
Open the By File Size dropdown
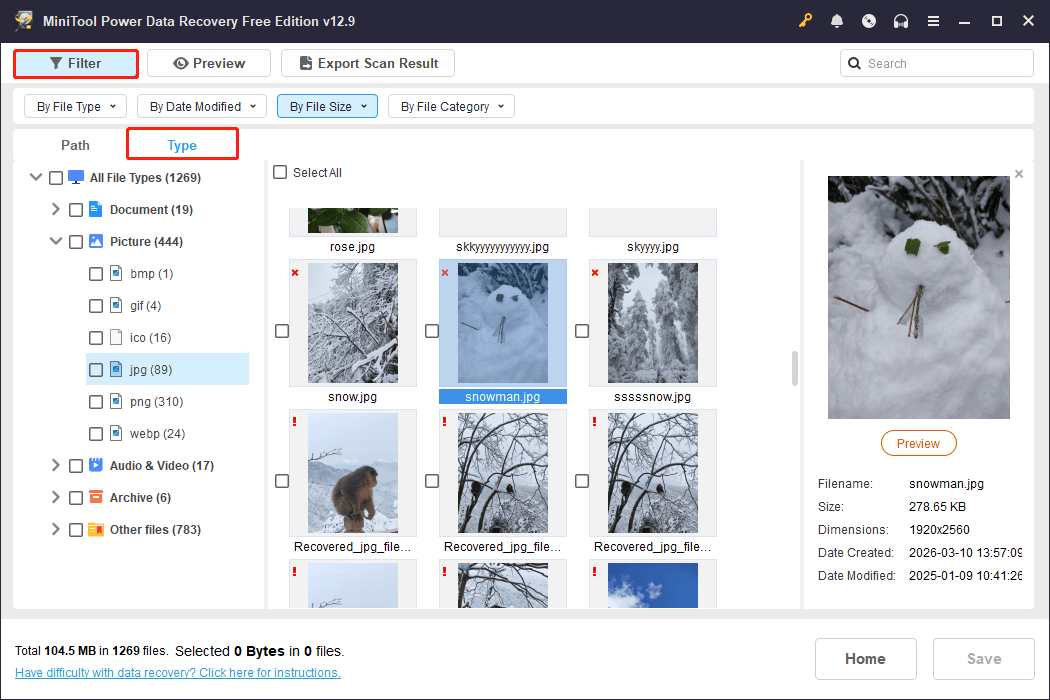tap(327, 107)
